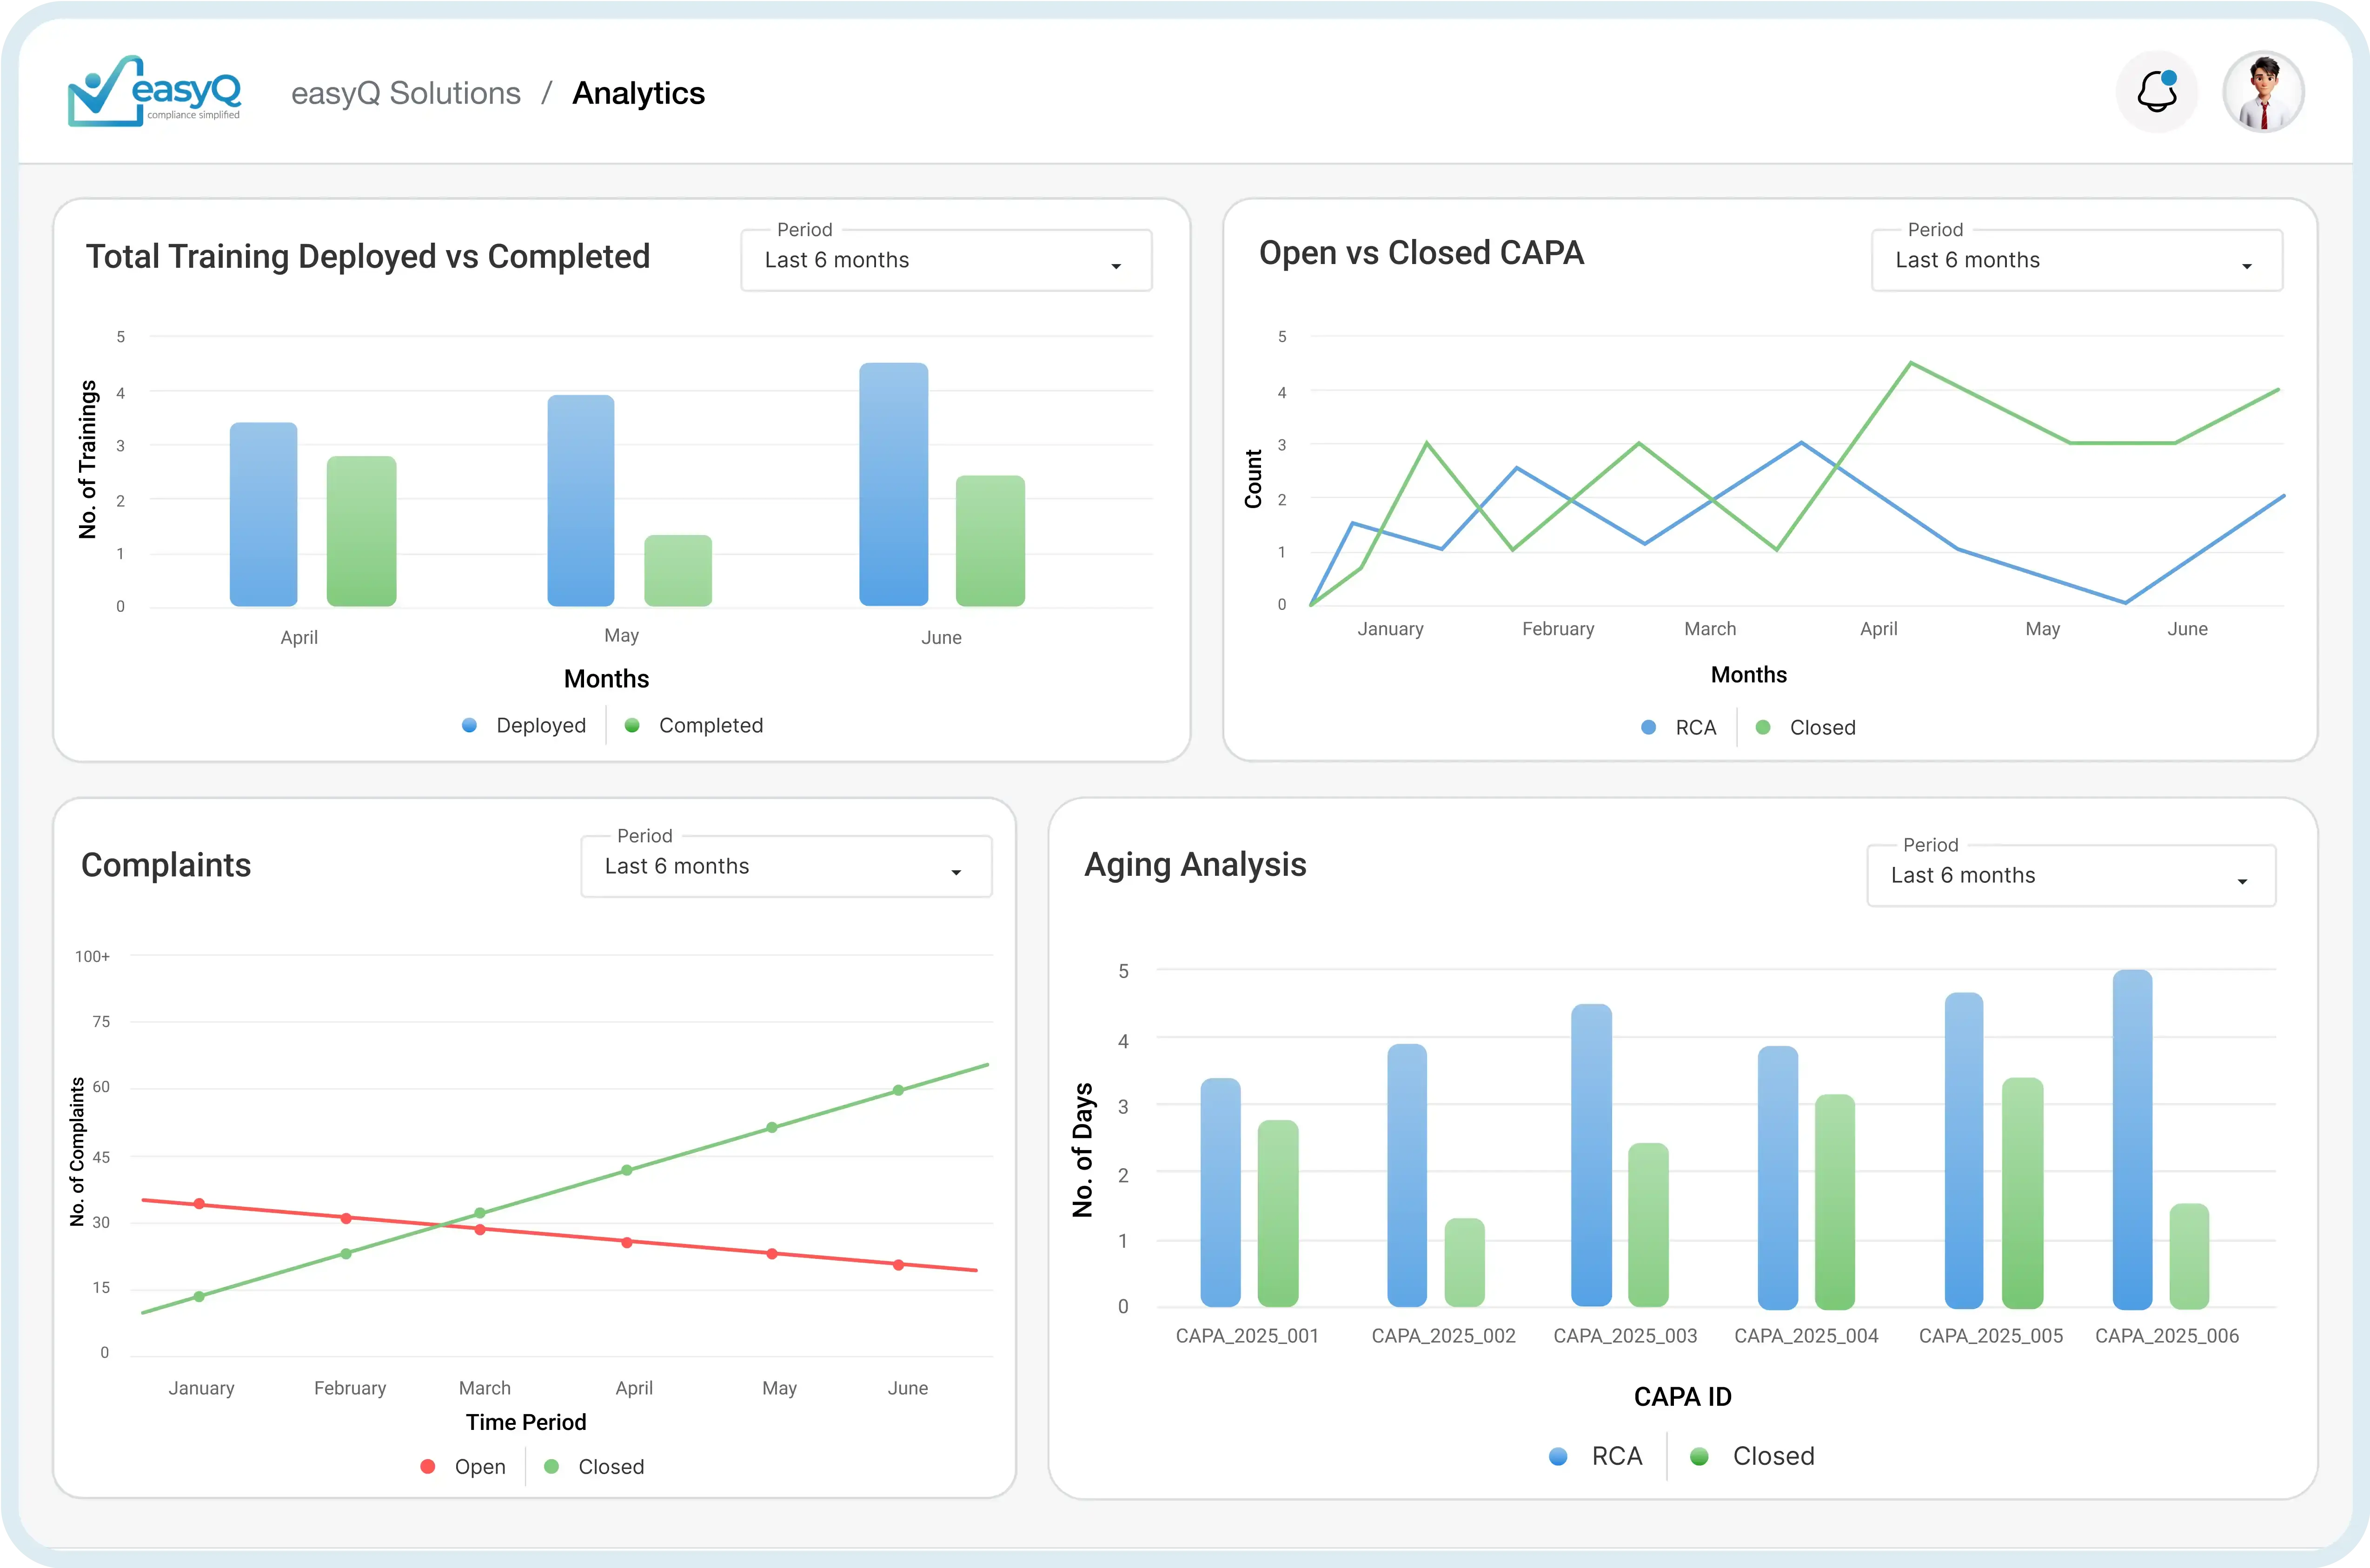Click the green Closed January complaints point

pyautogui.click(x=199, y=1297)
